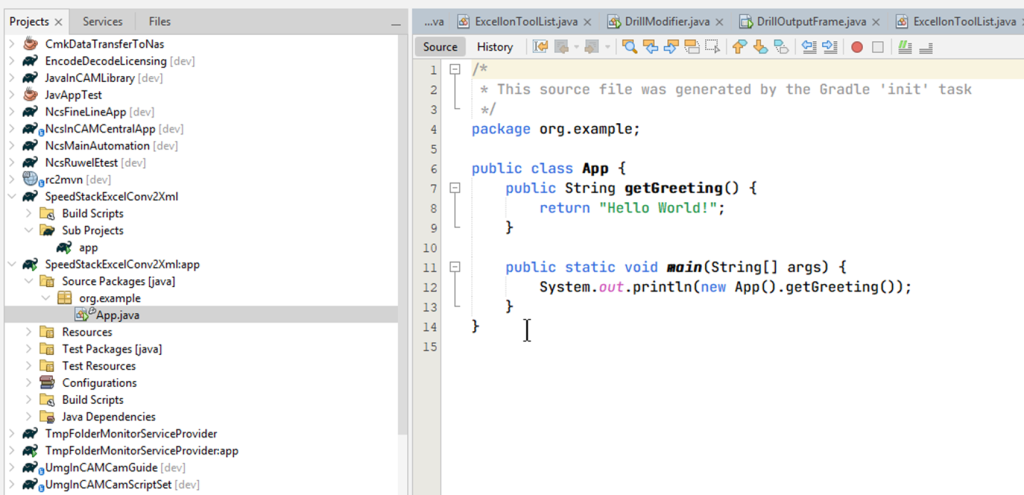This screenshot has height=495, width=1024.
Task: Jump to the previous bookmark icon
Action: click(739, 47)
